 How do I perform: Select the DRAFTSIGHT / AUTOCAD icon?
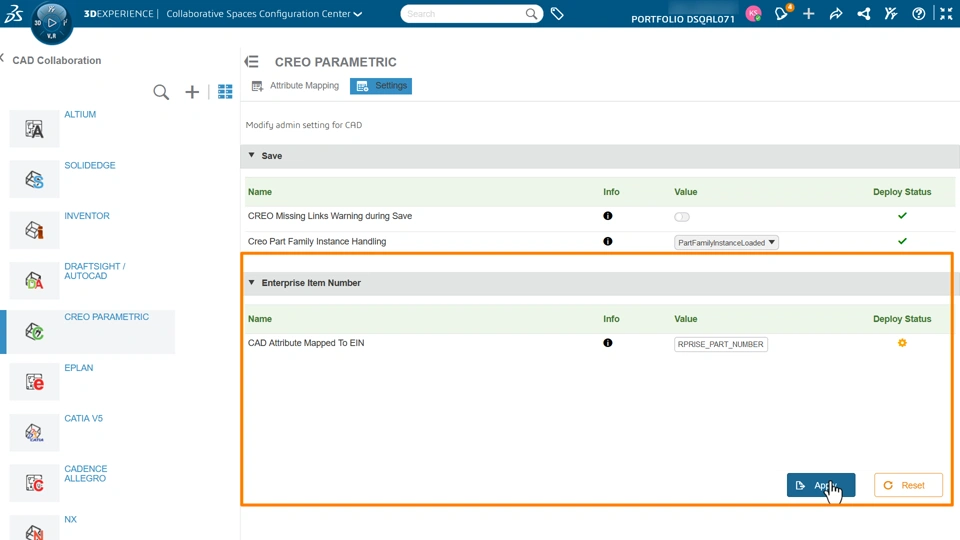(x=34, y=280)
